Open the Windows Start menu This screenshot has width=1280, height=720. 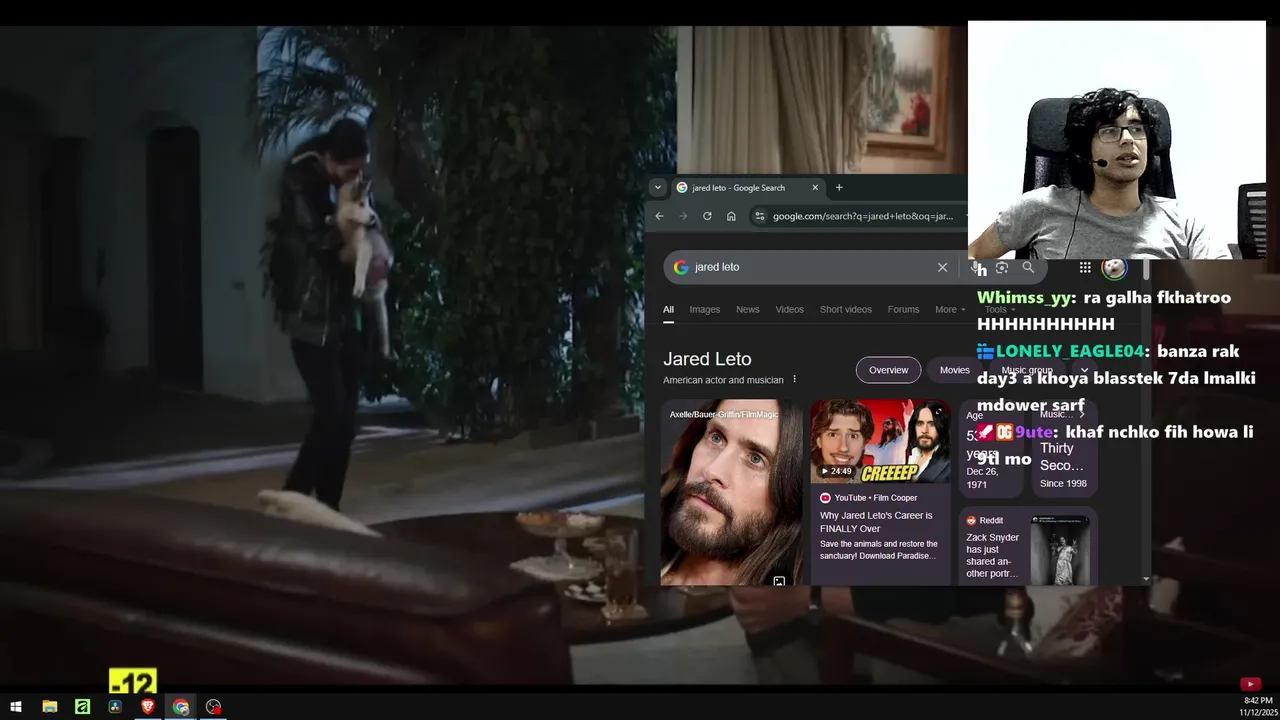(x=16, y=707)
